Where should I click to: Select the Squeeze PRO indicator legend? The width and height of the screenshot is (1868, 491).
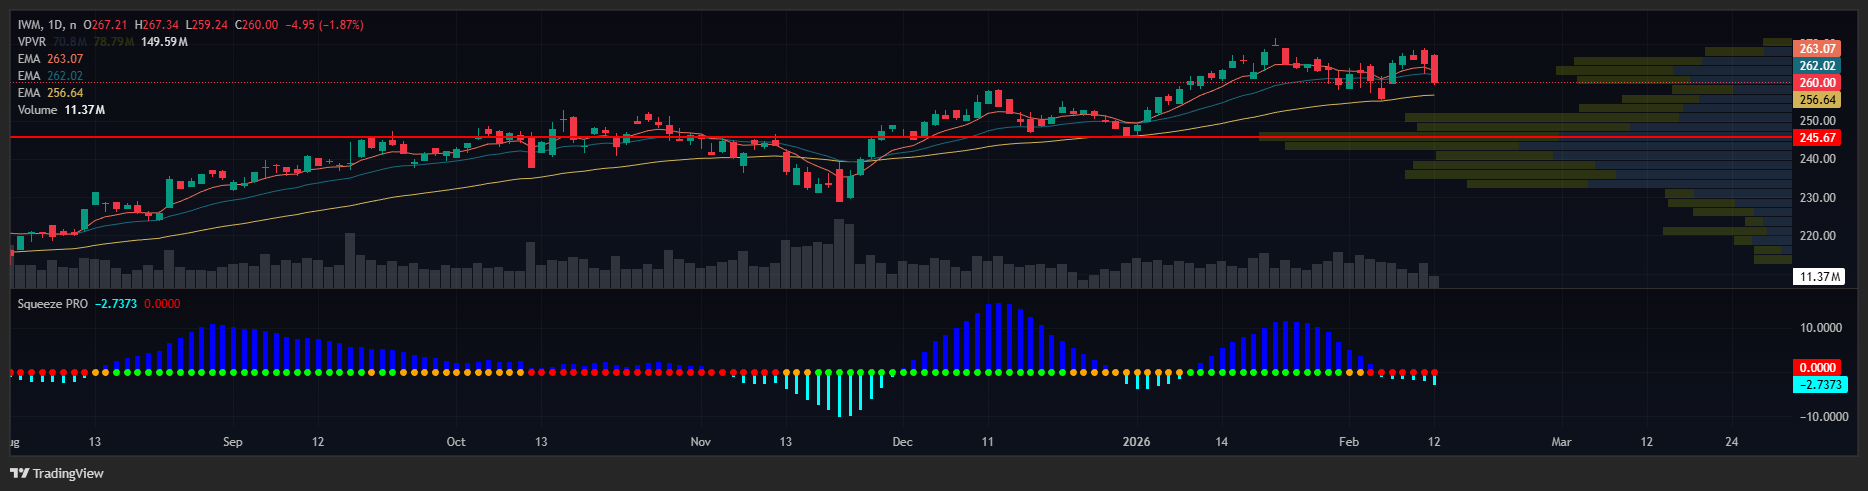[53, 304]
